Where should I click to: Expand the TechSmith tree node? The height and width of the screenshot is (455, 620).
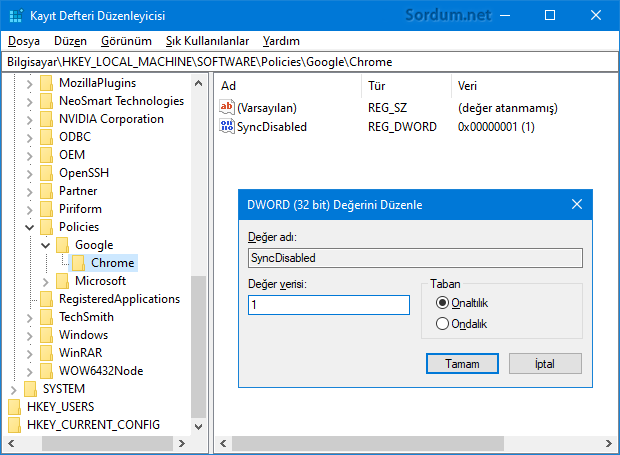tap(30, 317)
